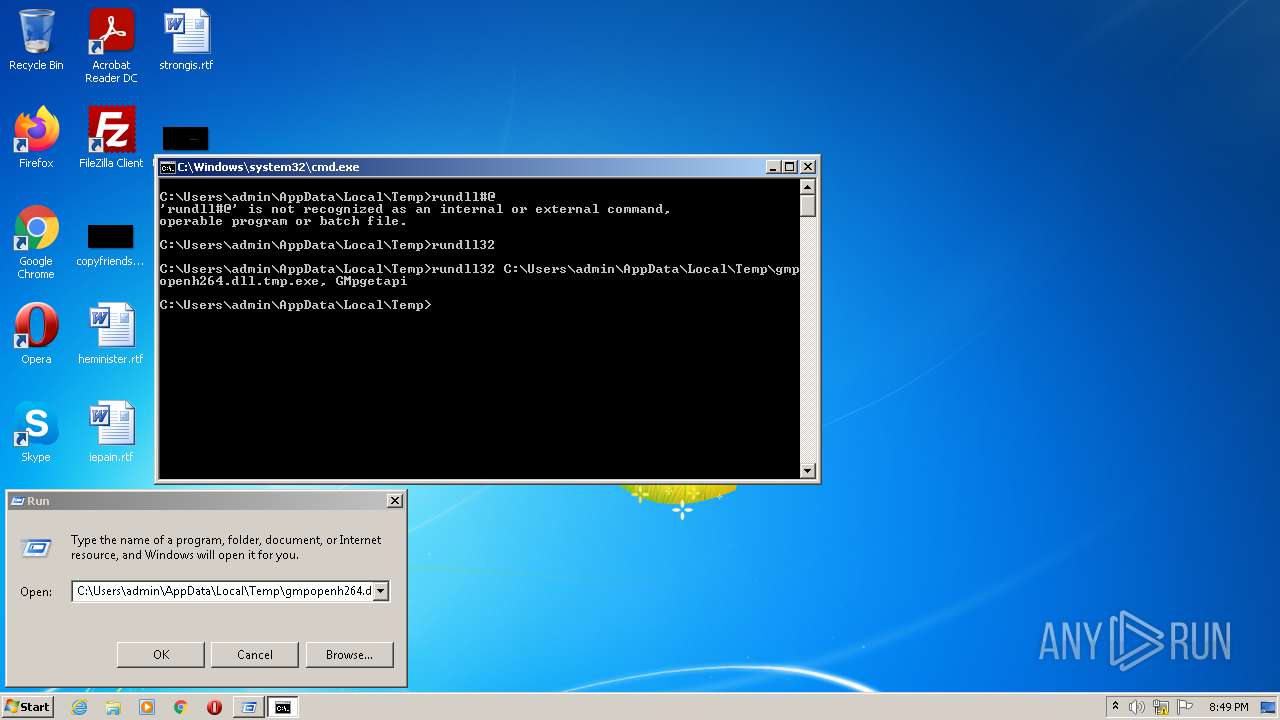Click the cmd window scrollbar thumb
Viewport: 1280px width, 720px height.
pyautogui.click(x=808, y=205)
